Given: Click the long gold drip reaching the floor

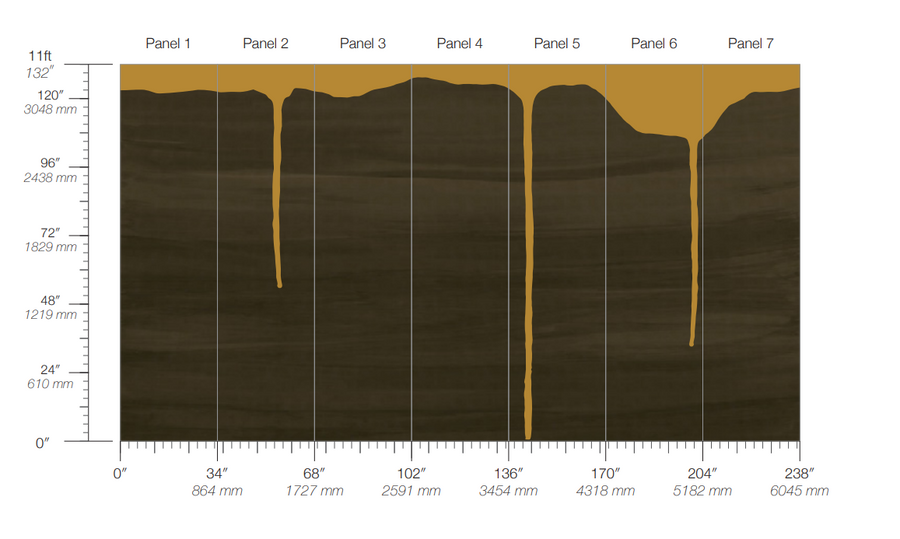Looking at the screenshot, I should 528,270.
